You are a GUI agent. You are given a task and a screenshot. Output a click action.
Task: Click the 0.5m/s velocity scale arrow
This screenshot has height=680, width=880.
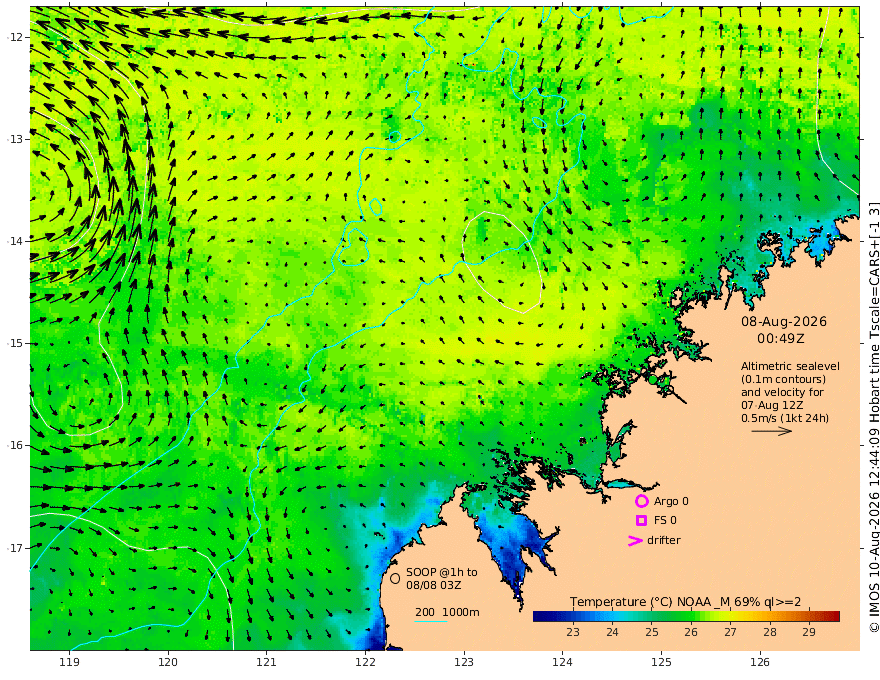pos(772,431)
